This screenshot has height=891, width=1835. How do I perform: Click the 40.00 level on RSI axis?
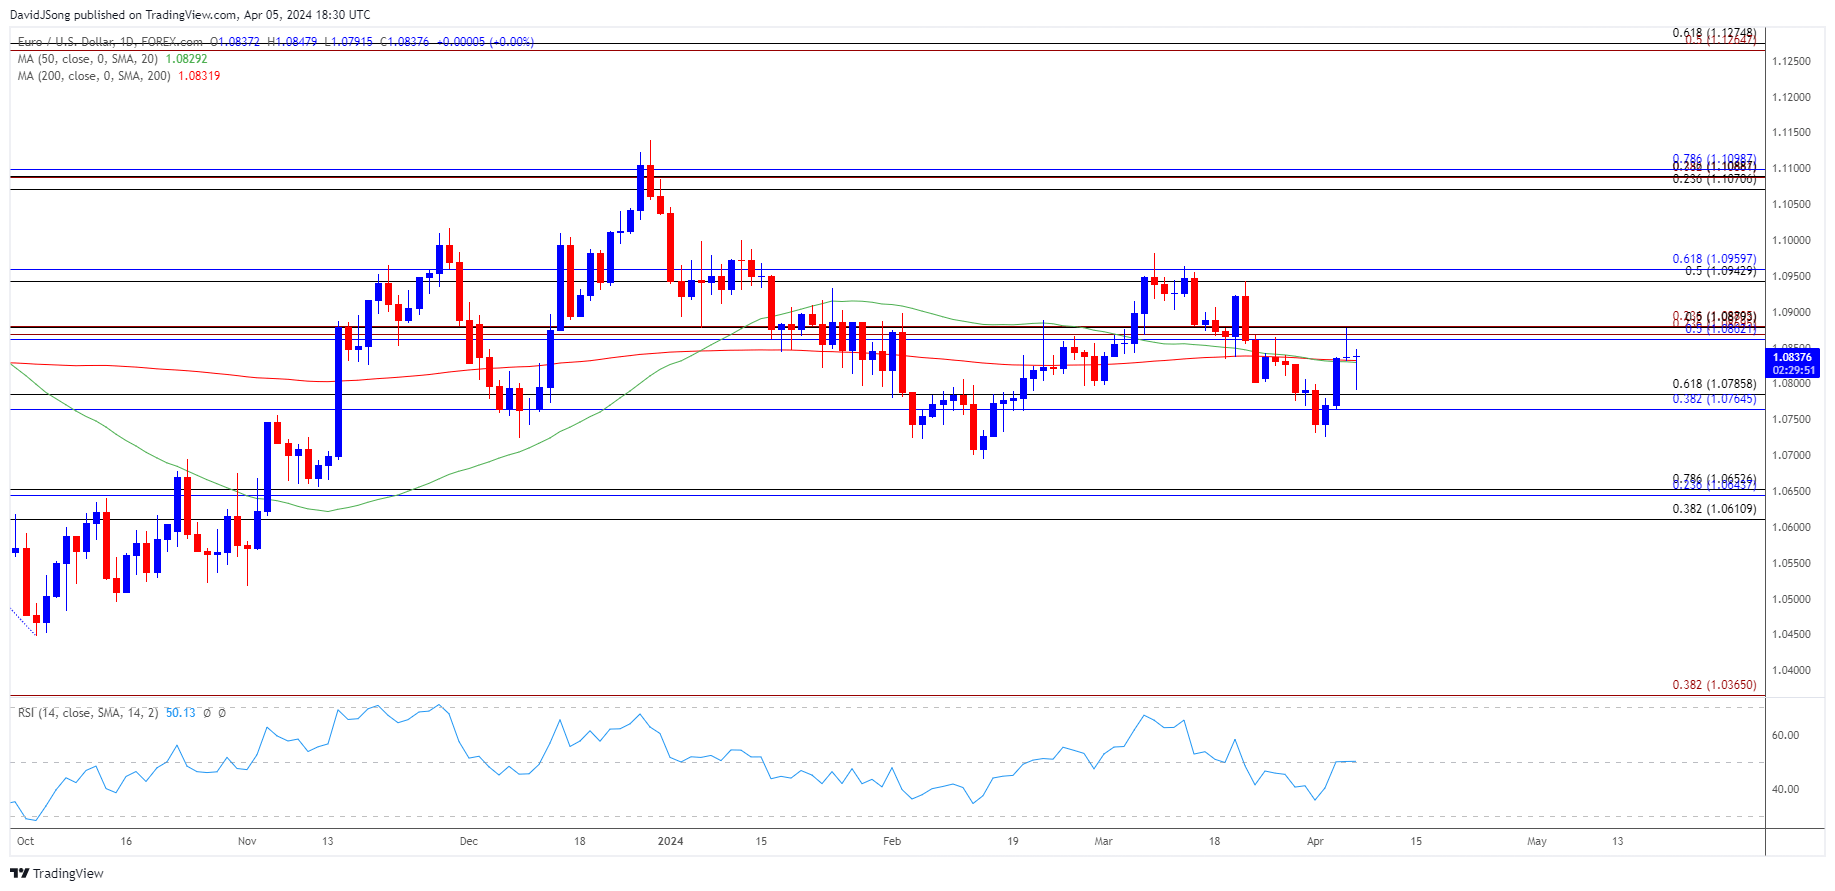coord(1785,790)
